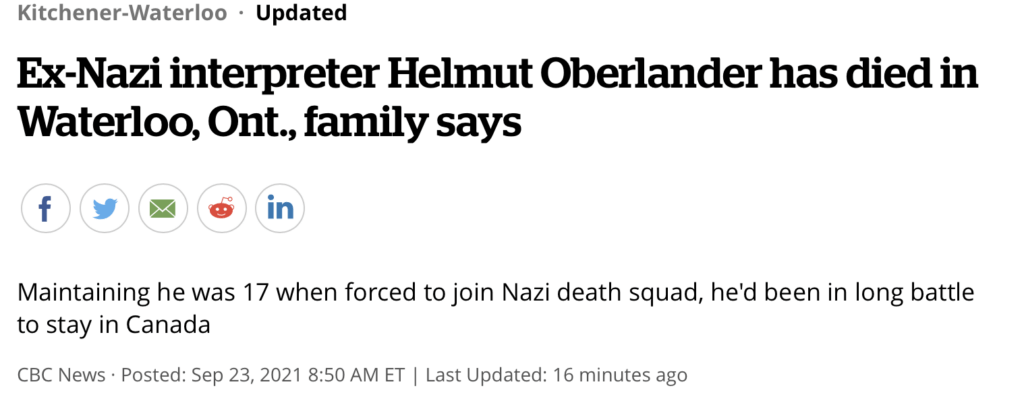Share article on LinkedIn icon
The height and width of the screenshot is (403, 1024).
tap(280, 208)
